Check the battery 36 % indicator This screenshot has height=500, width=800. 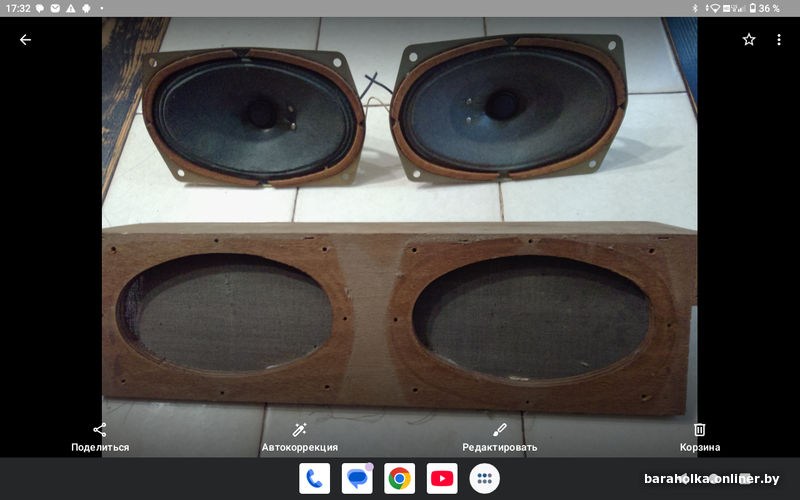click(x=764, y=8)
